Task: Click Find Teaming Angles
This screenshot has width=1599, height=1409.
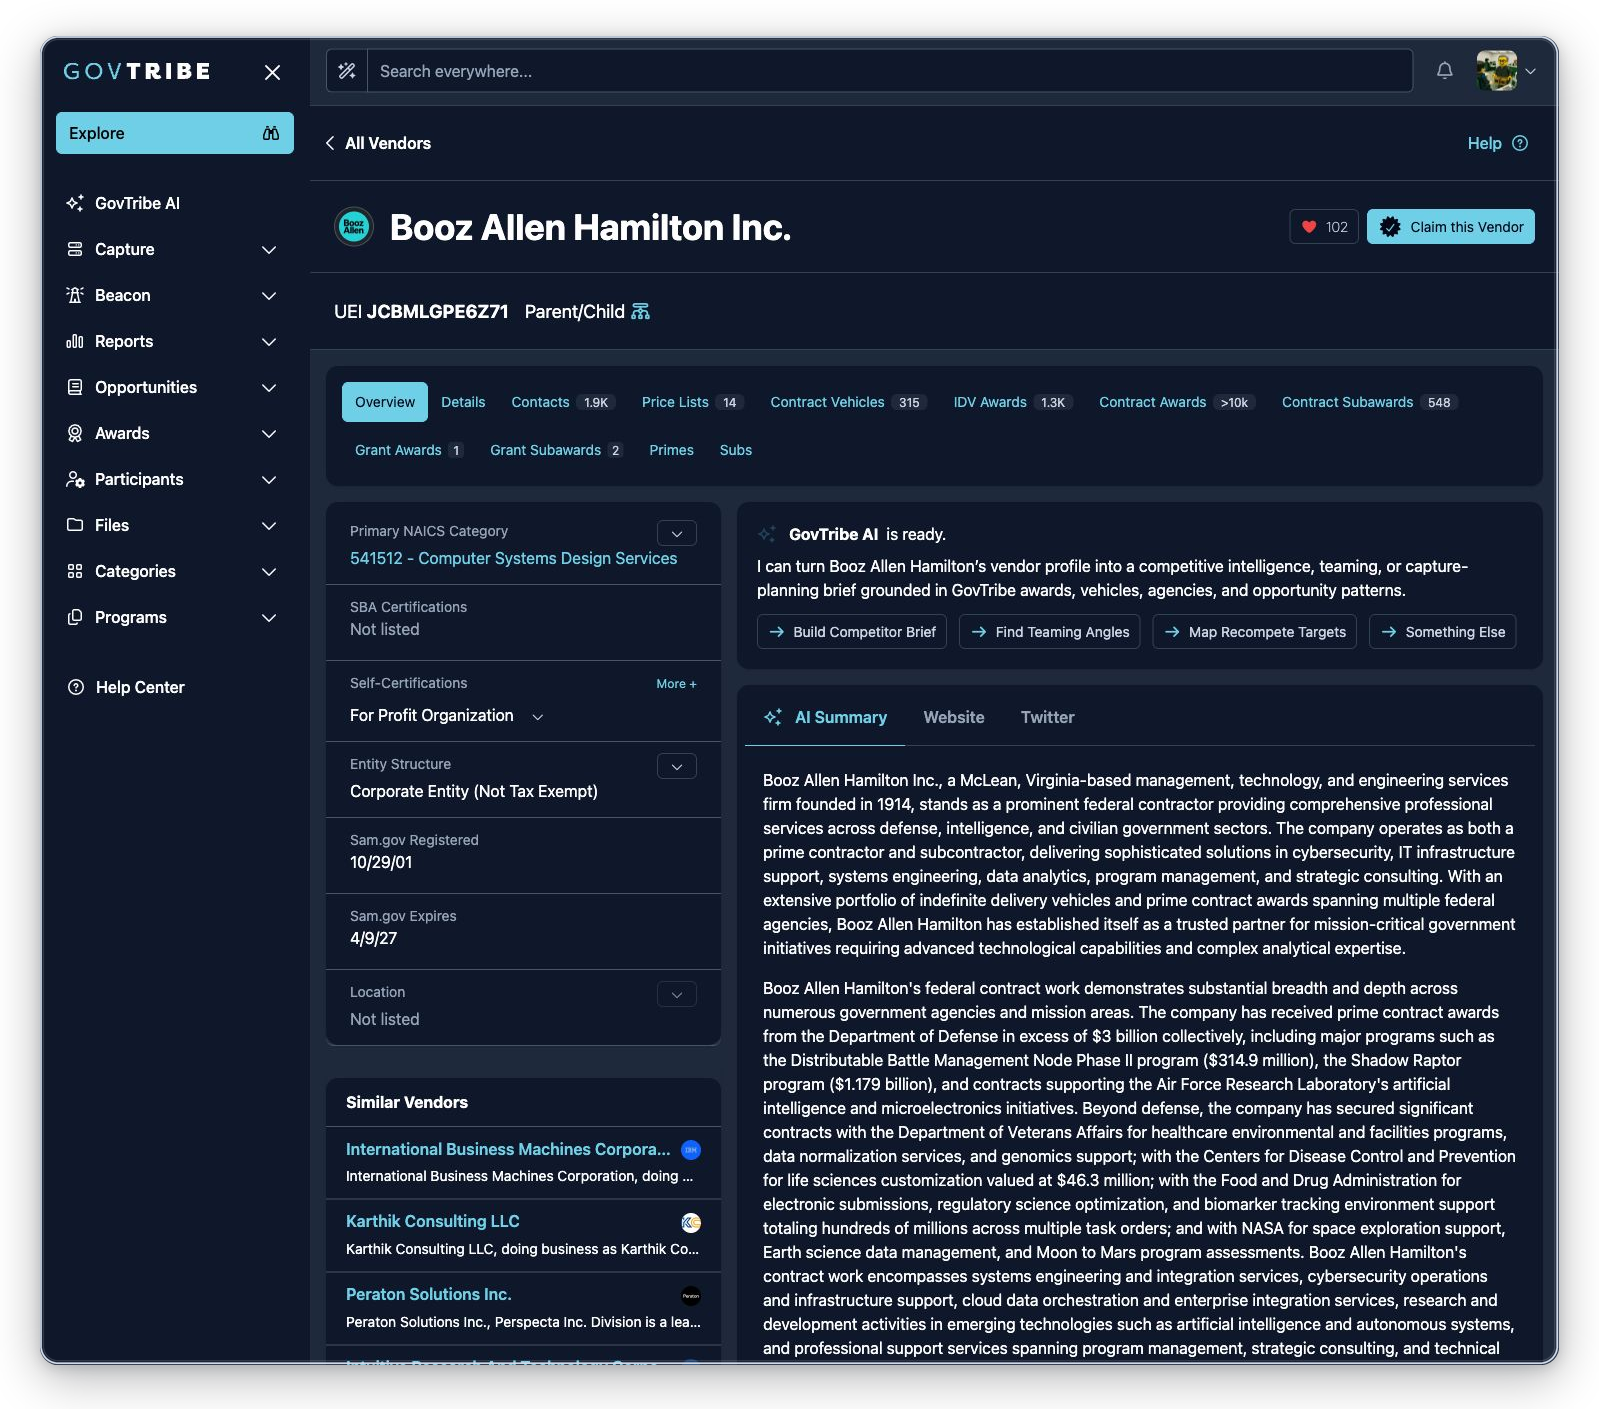Action: click(x=1049, y=632)
